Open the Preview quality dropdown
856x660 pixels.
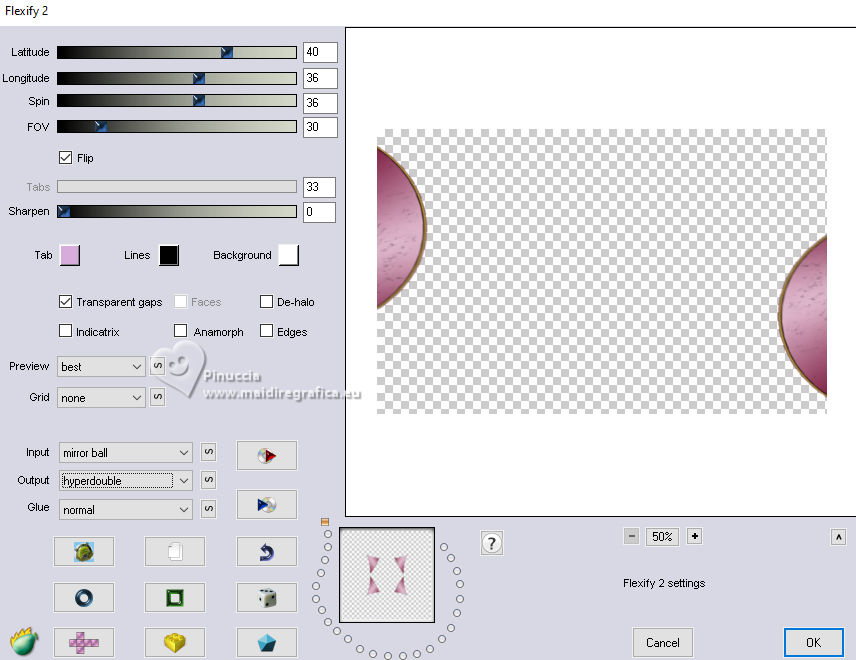coord(101,366)
